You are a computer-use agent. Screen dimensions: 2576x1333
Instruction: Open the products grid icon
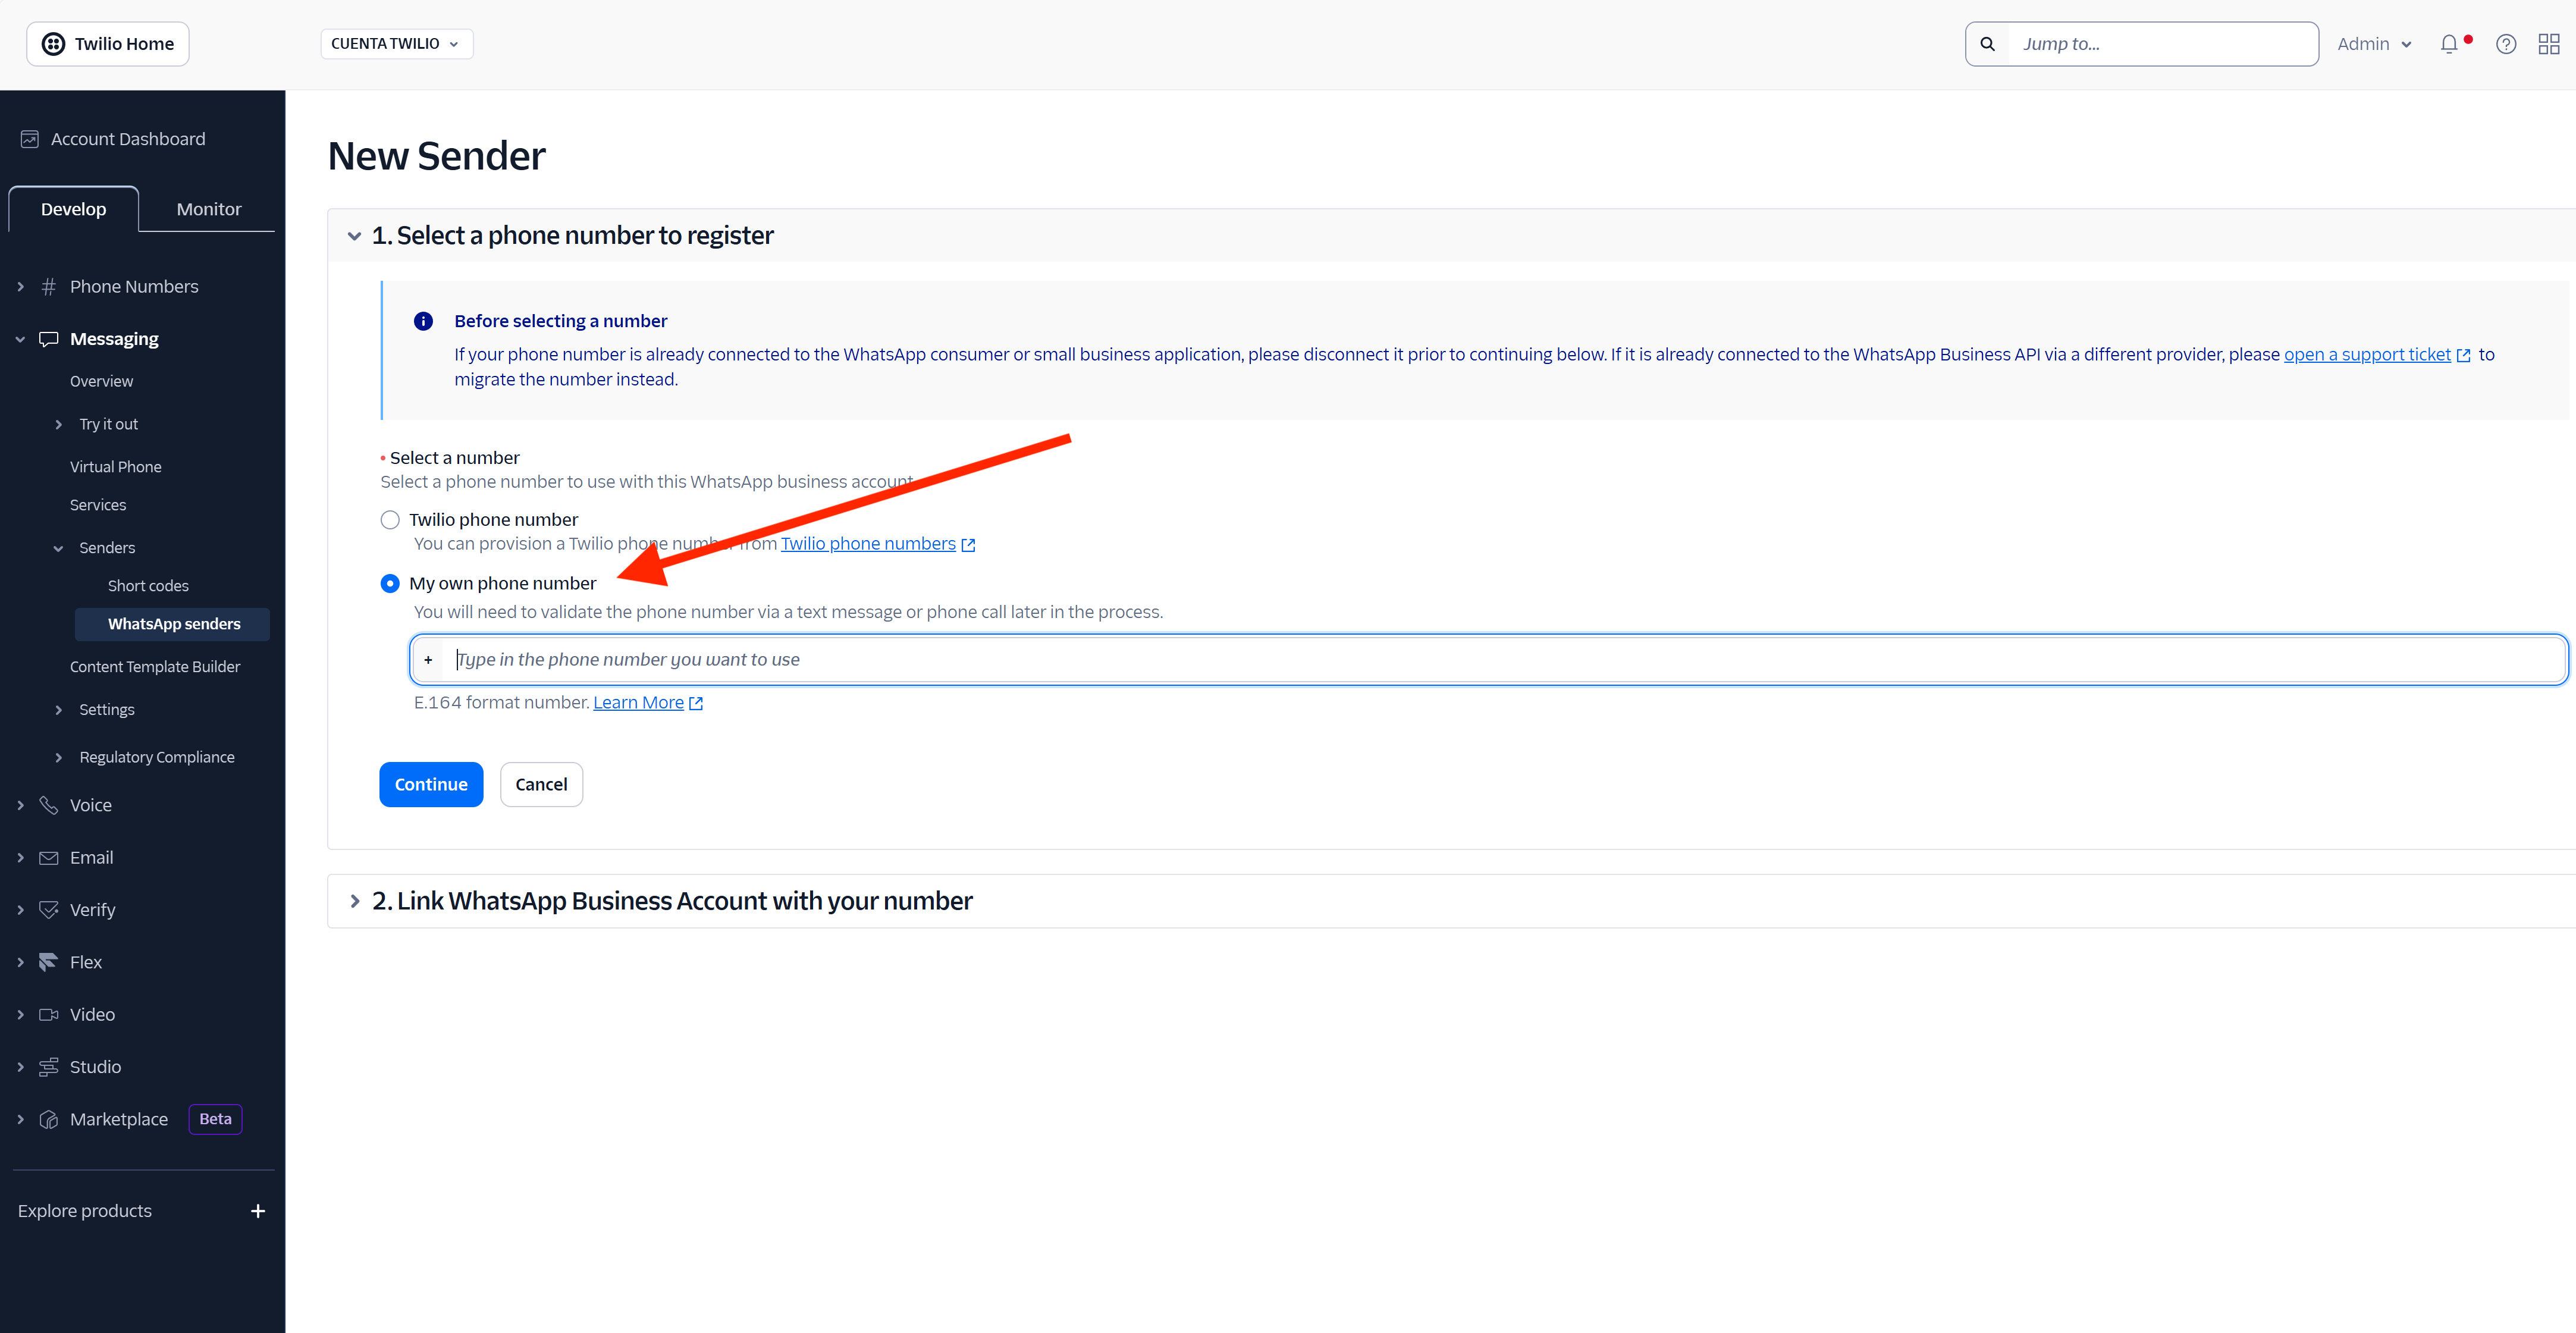pos(2549,44)
